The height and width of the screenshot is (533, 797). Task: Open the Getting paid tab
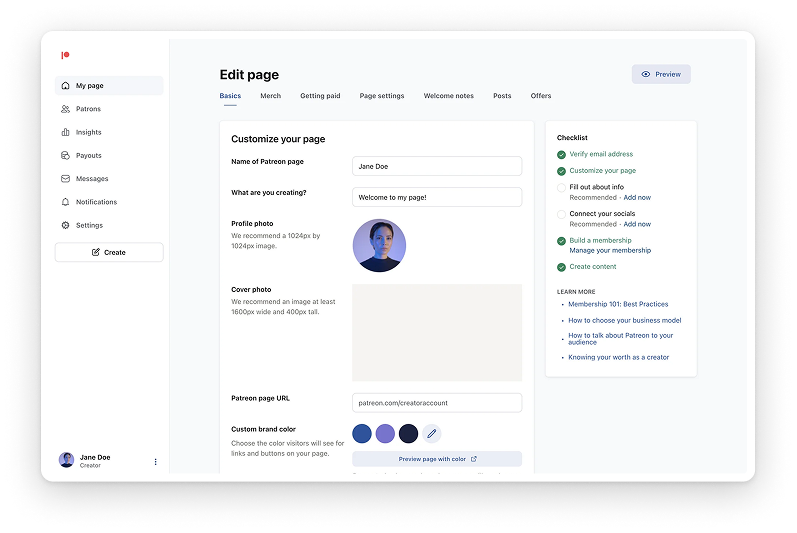coord(320,96)
